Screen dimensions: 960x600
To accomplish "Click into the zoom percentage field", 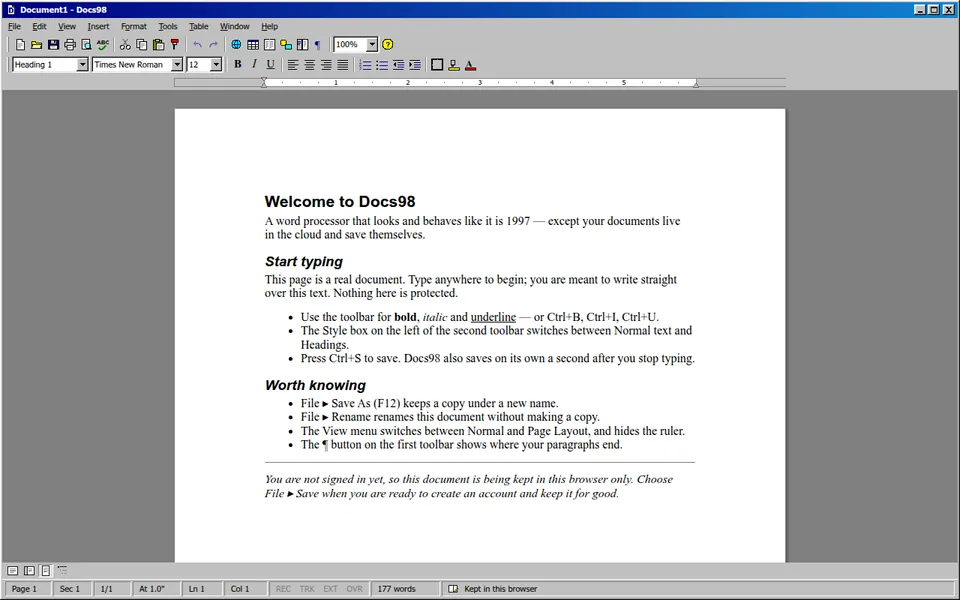I will (350, 45).
